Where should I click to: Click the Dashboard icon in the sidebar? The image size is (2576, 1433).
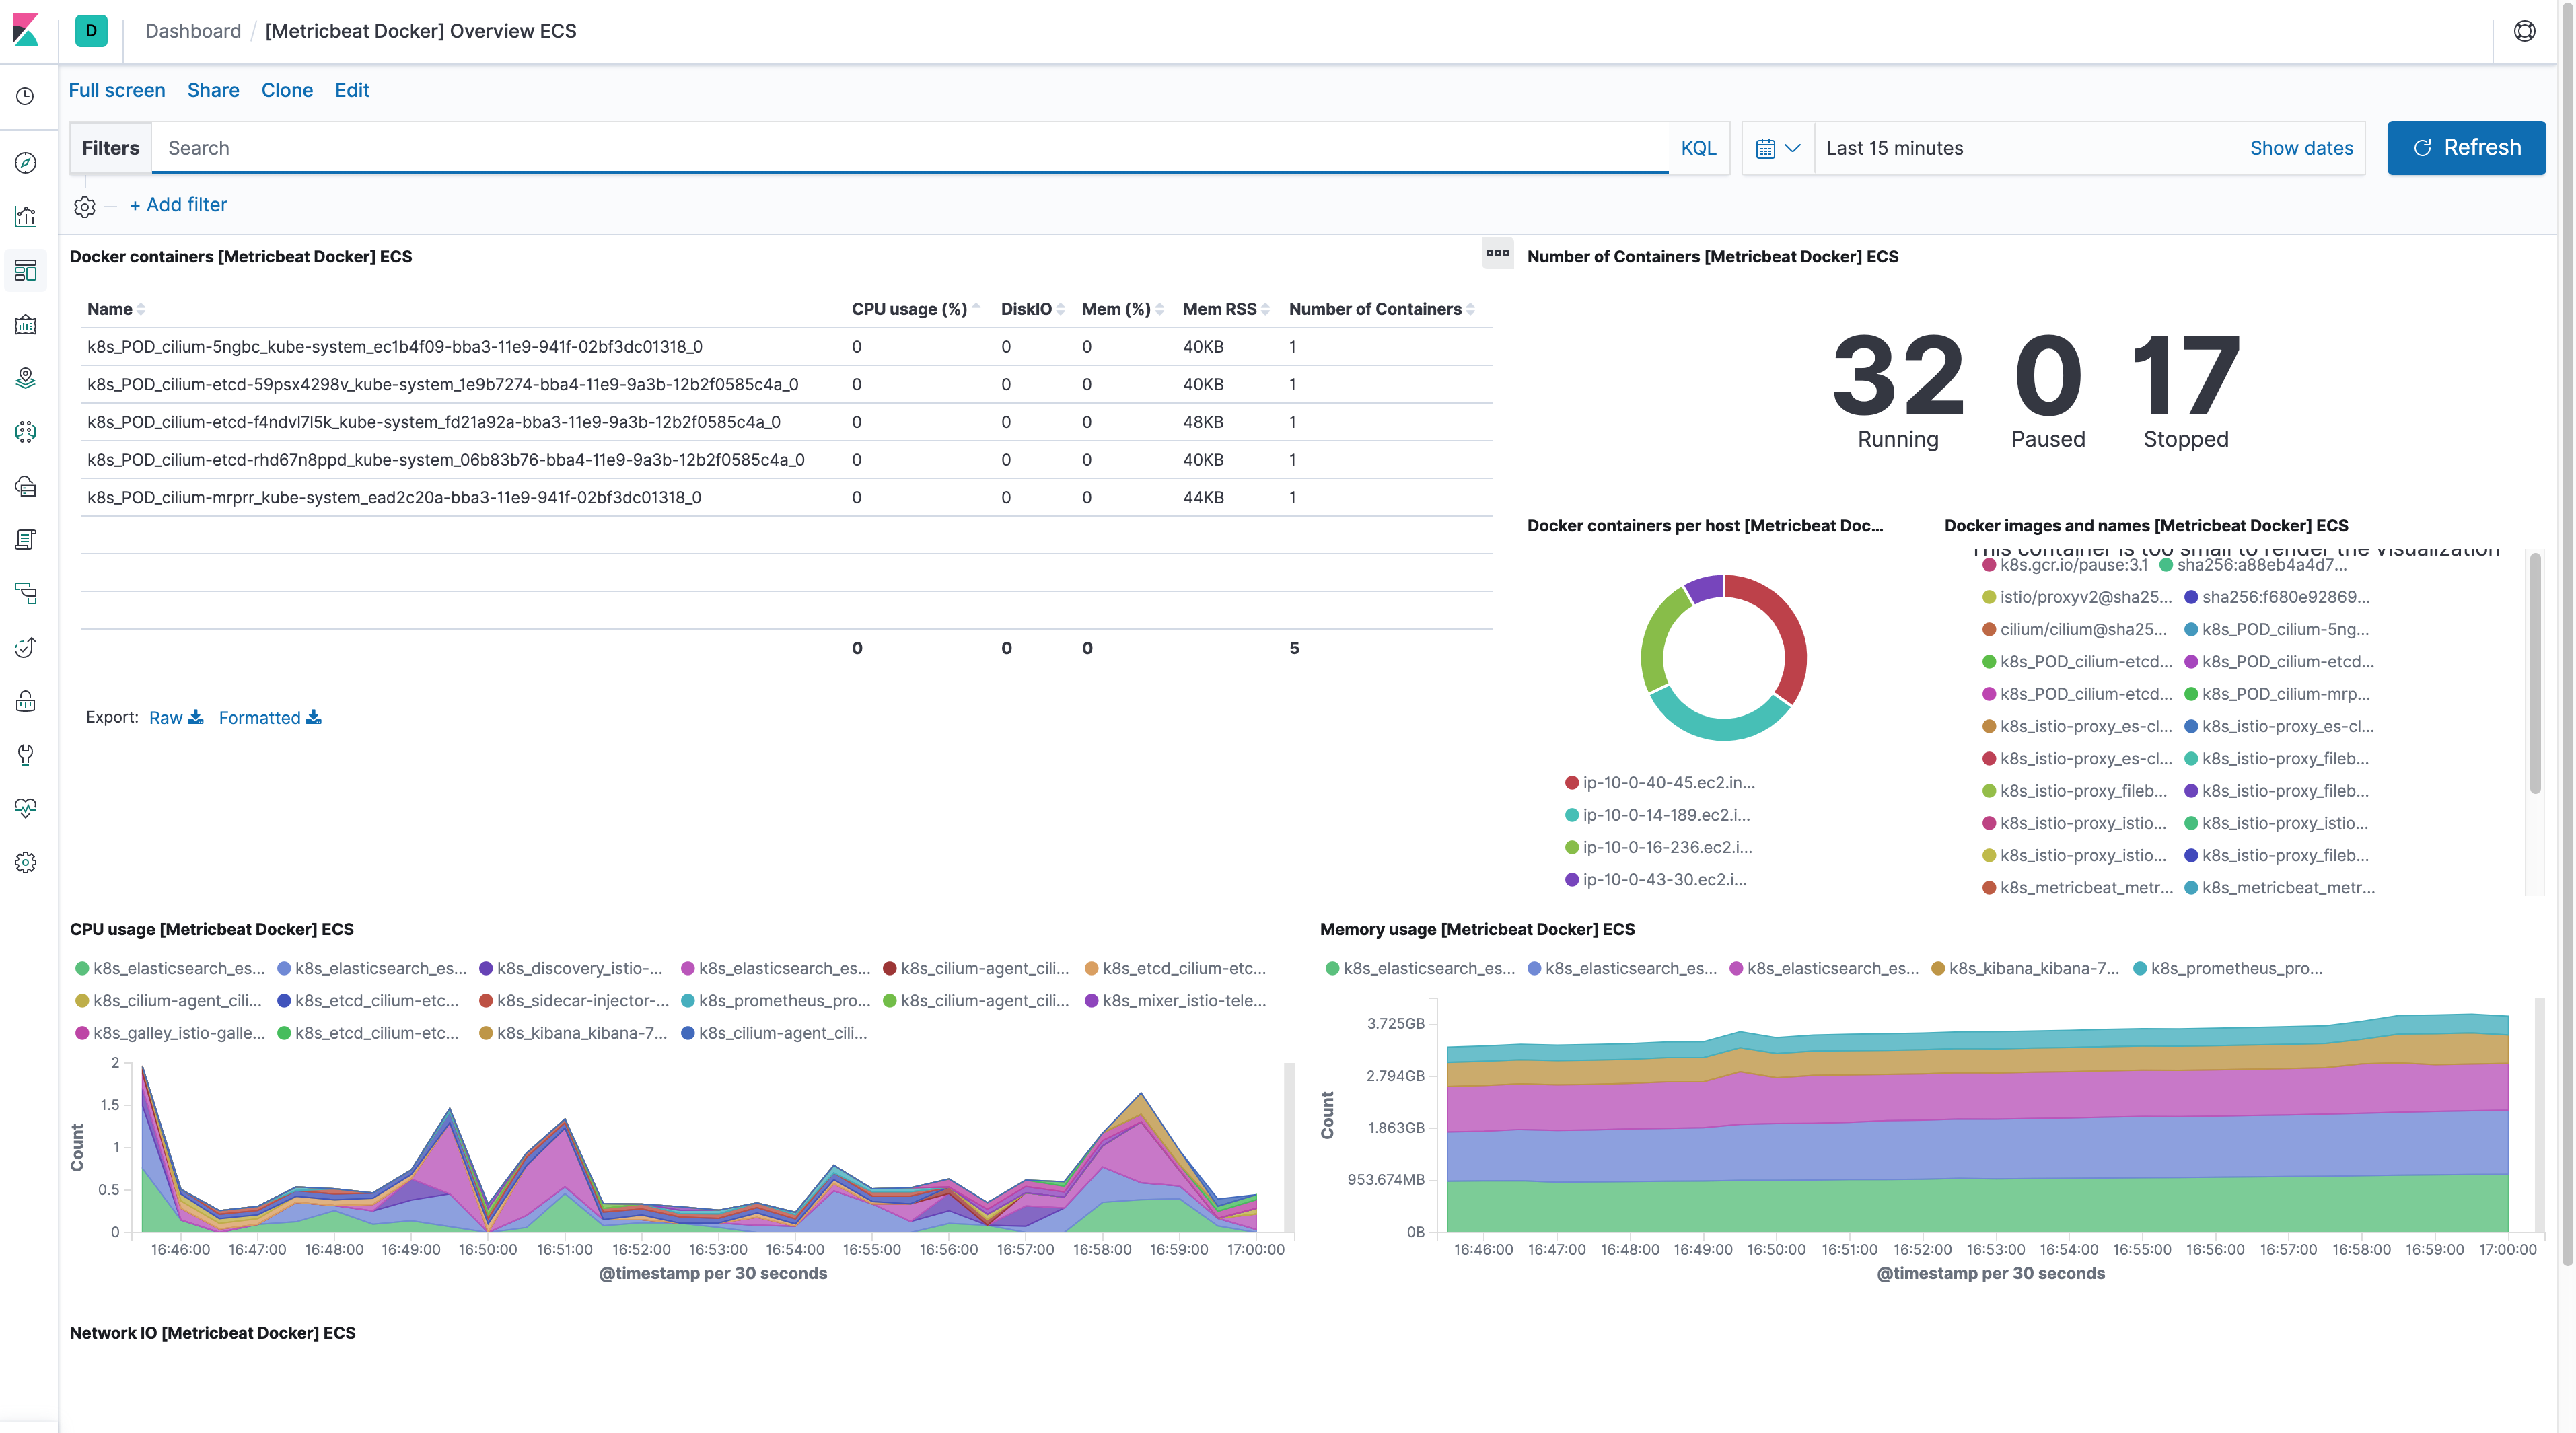[x=26, y=270]
